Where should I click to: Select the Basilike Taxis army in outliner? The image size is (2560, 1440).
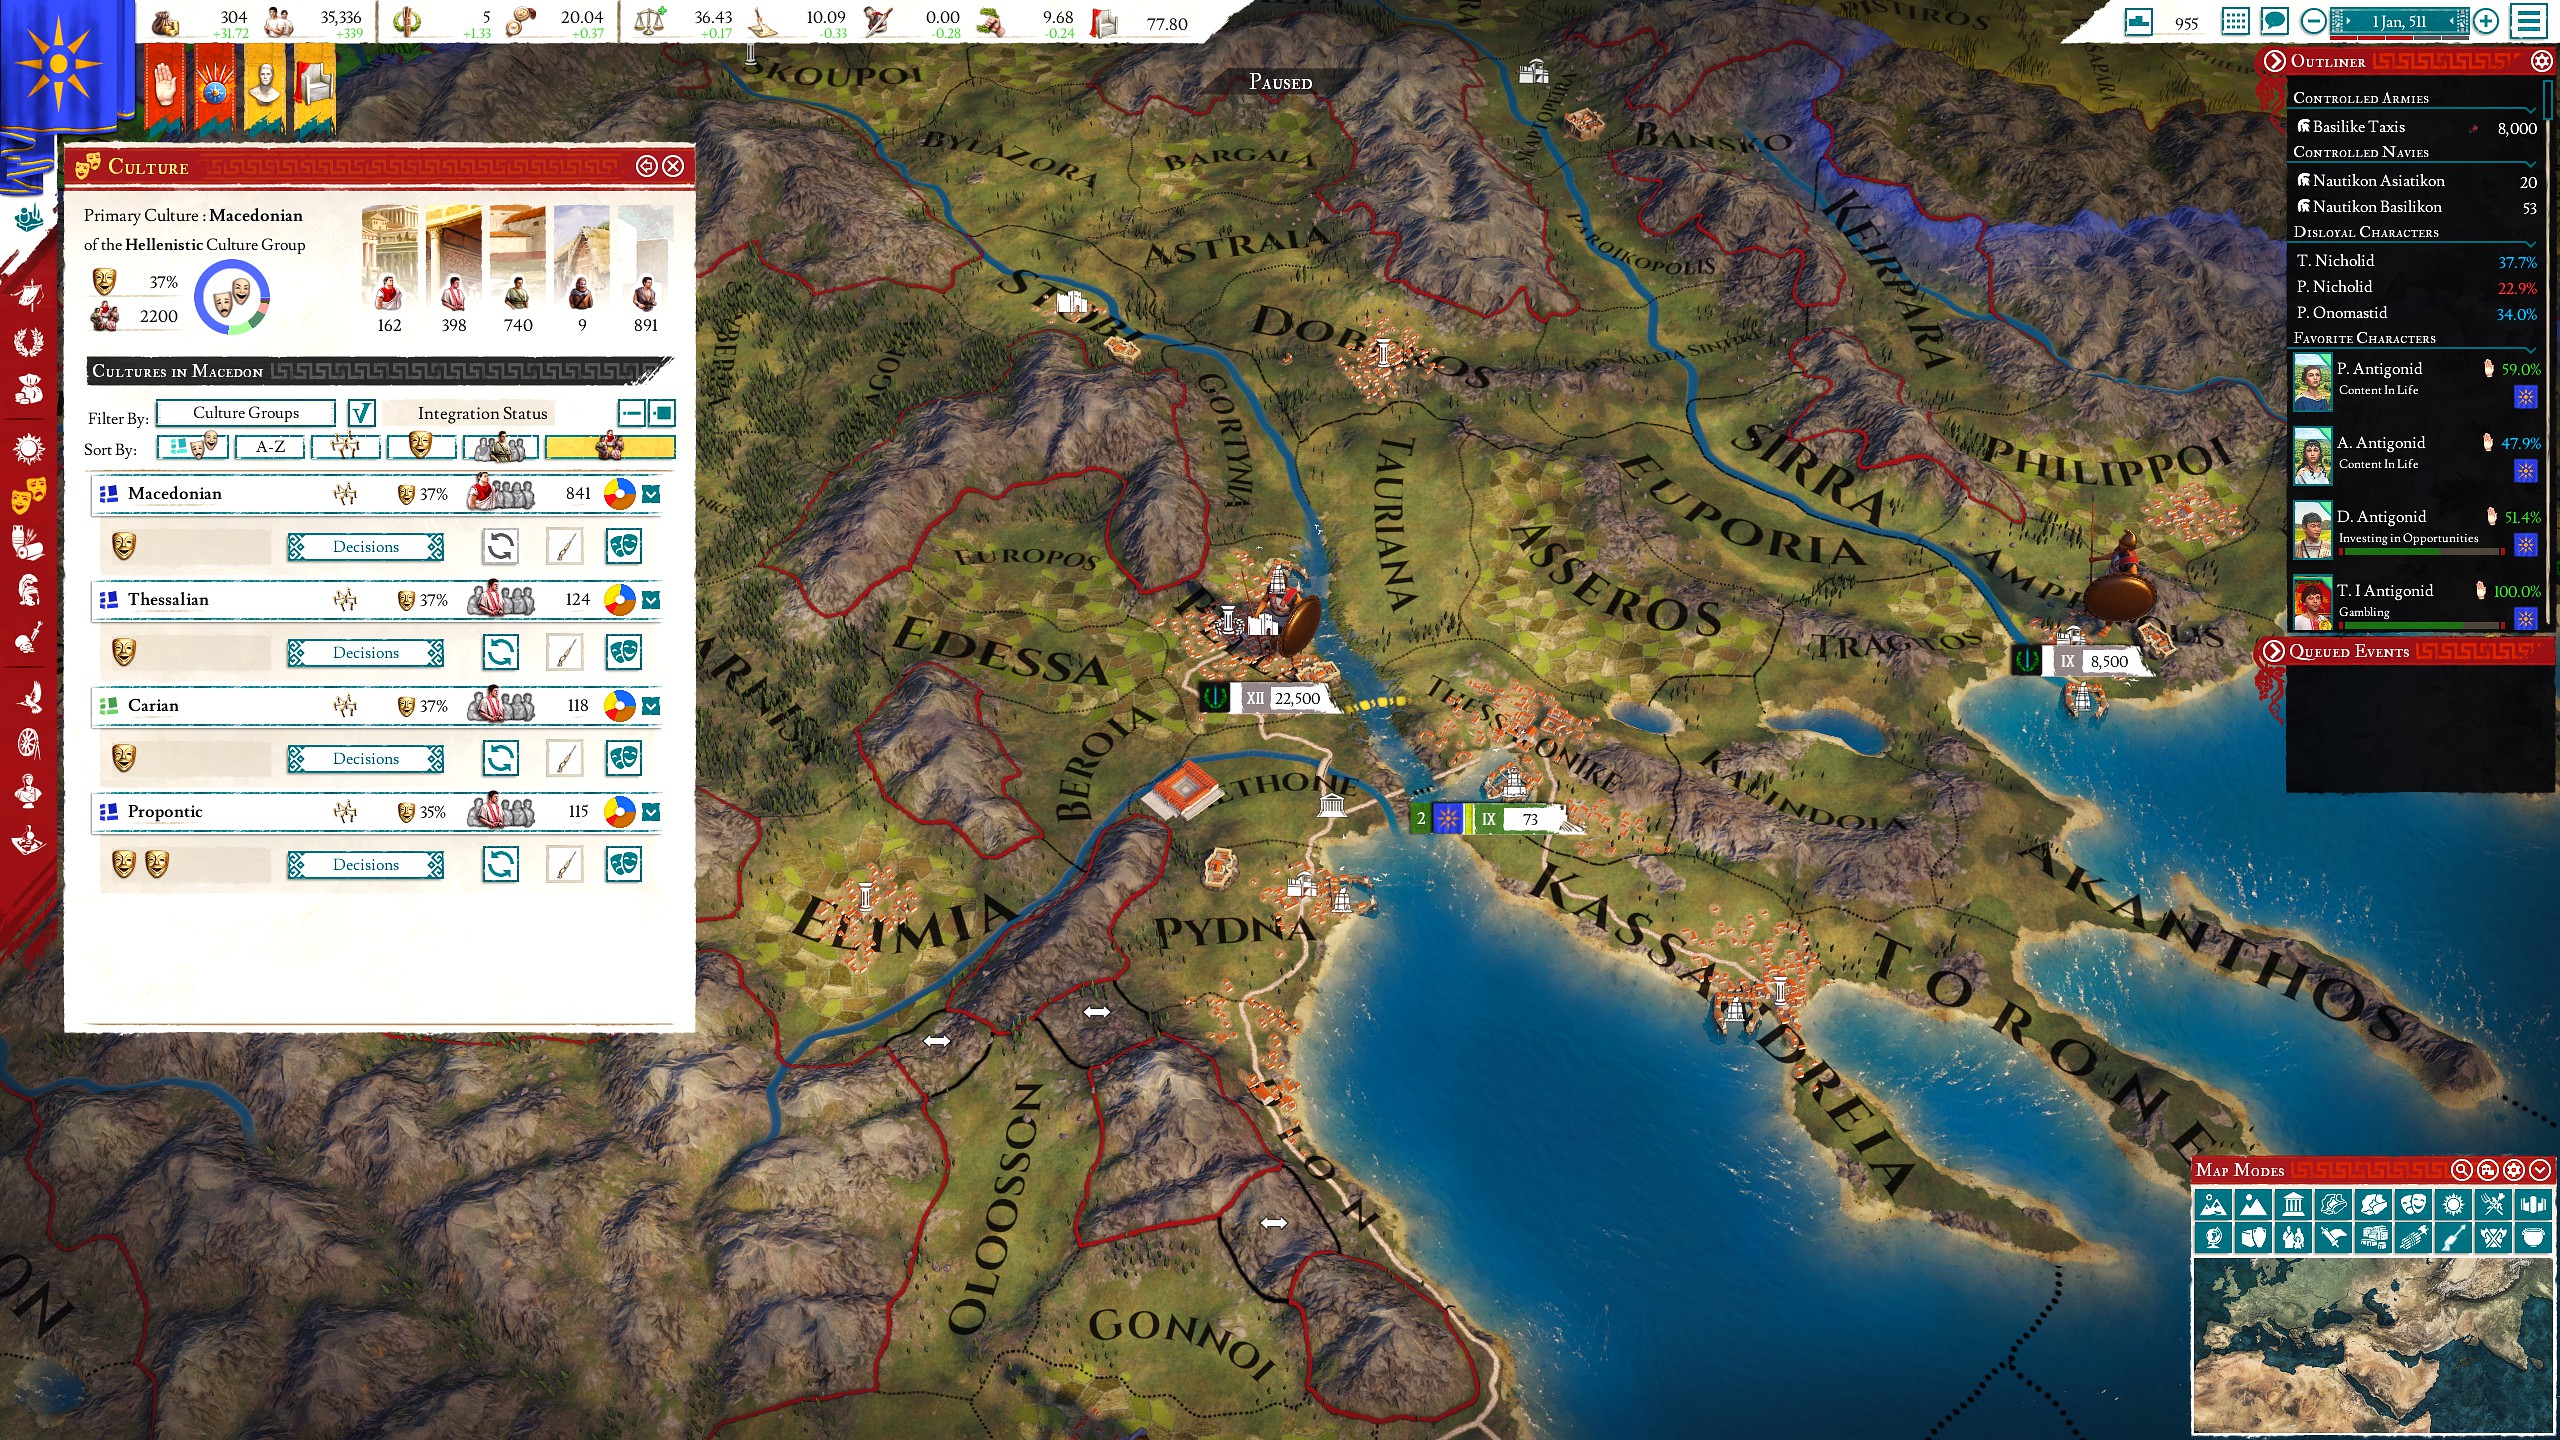pyautogui.click(x=2416, y=127)
